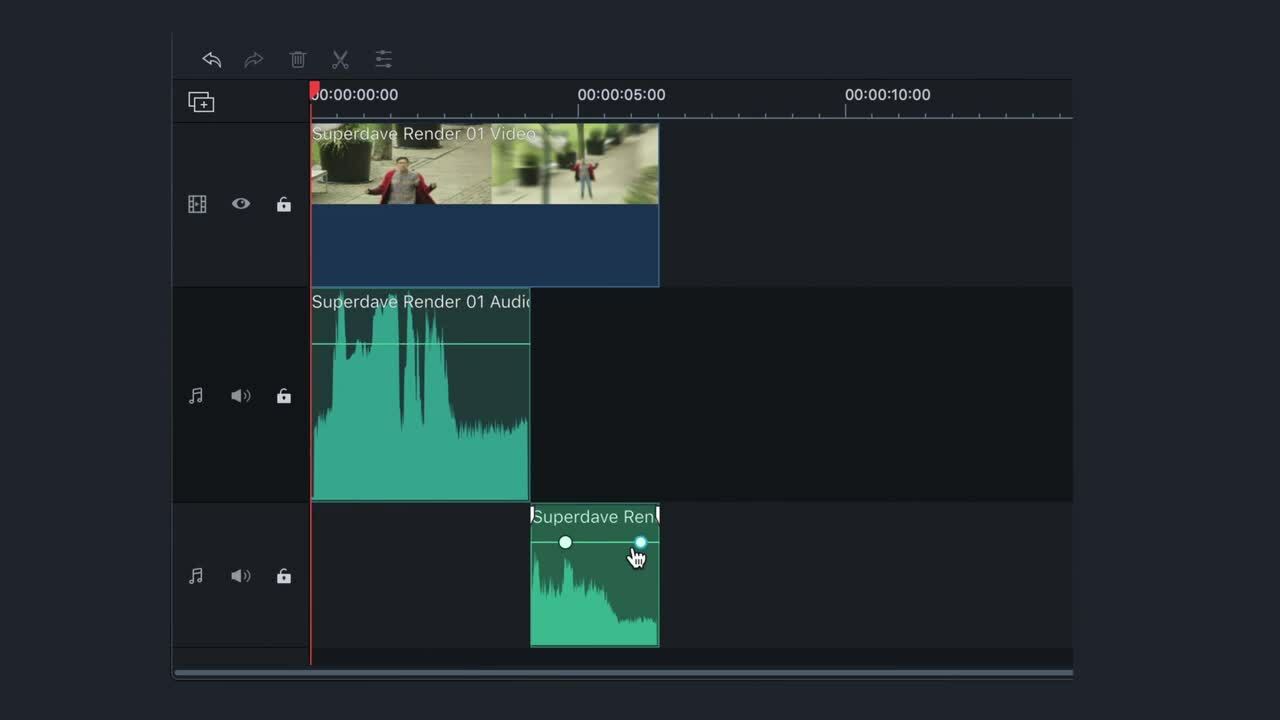This screenshot has width=1280, height=720.
Task: Mute the first audio track
Action: [241, 396]
